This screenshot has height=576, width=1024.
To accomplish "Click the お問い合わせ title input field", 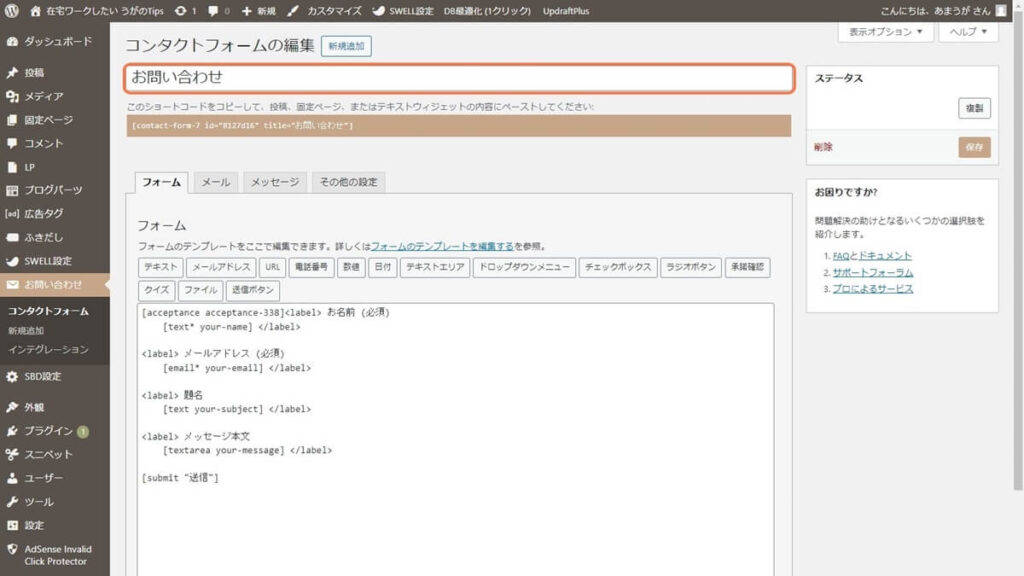I will (459, 78).
